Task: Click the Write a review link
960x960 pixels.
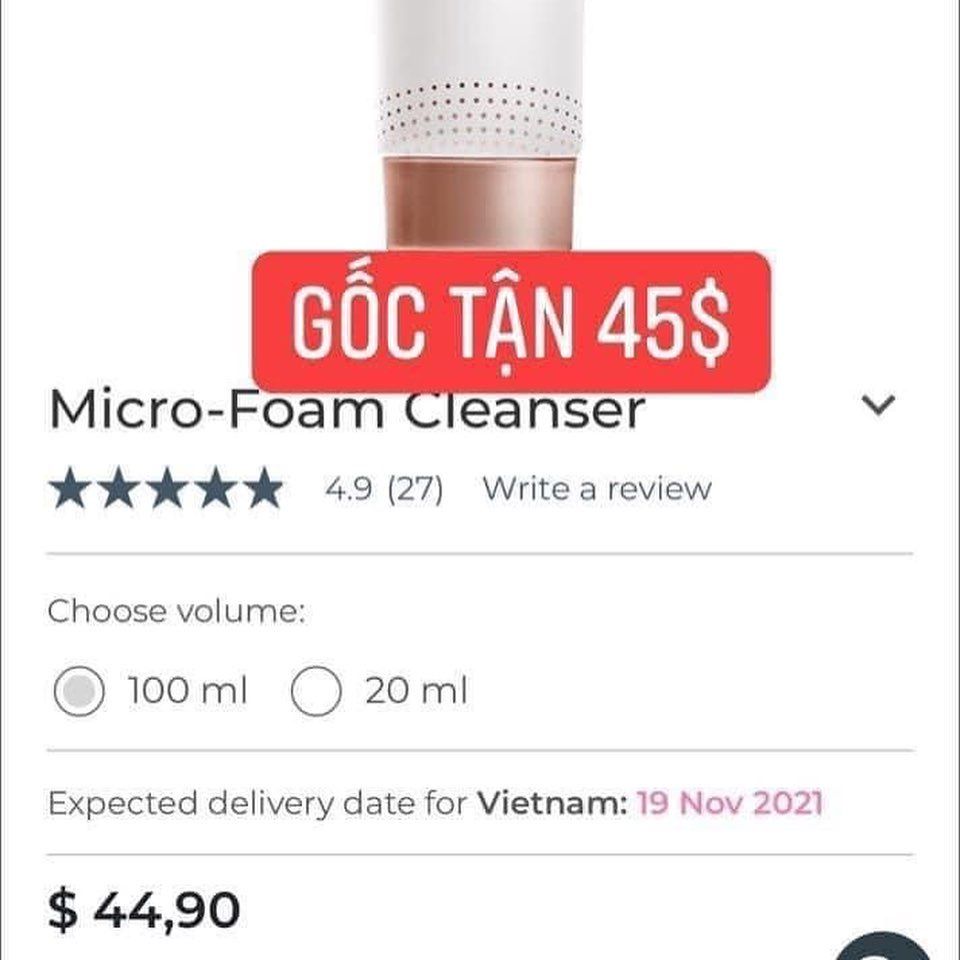Action: click(x=597, y=489)
